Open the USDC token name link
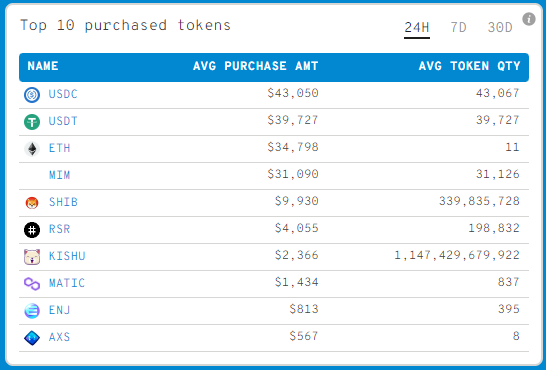Screen dimensions: 546x370 [63, 94]
